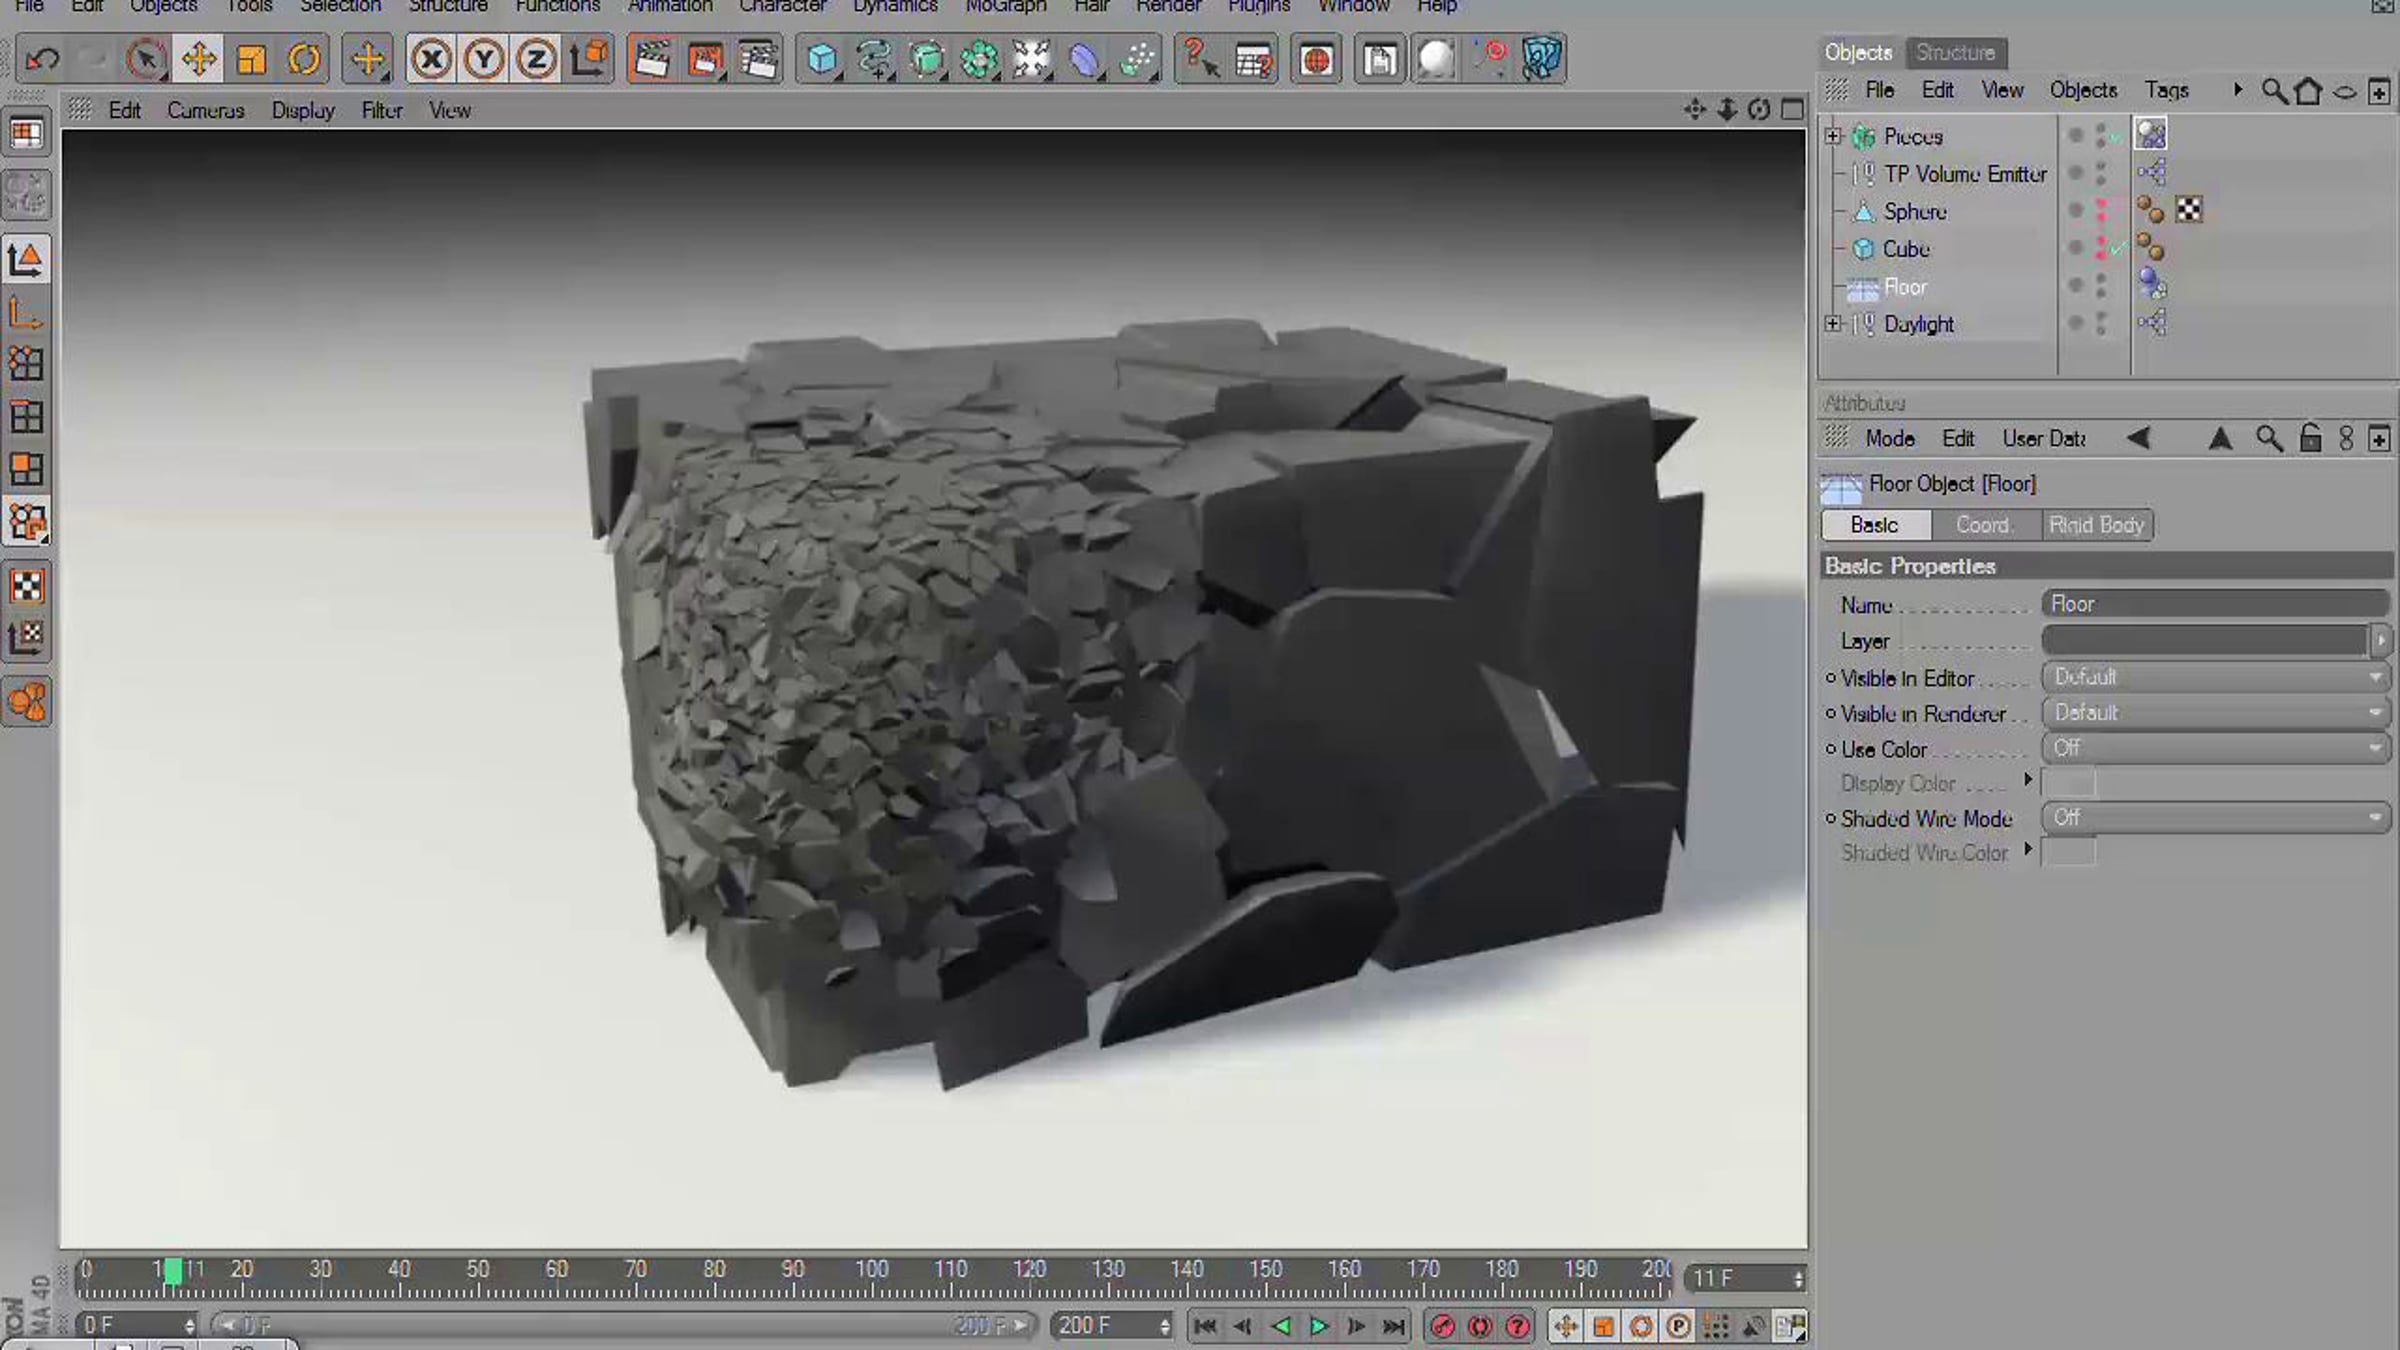Click the Record Keyframe red button
The width and height of the screenshot is (2400, 1350).
click(1442, 1327)
